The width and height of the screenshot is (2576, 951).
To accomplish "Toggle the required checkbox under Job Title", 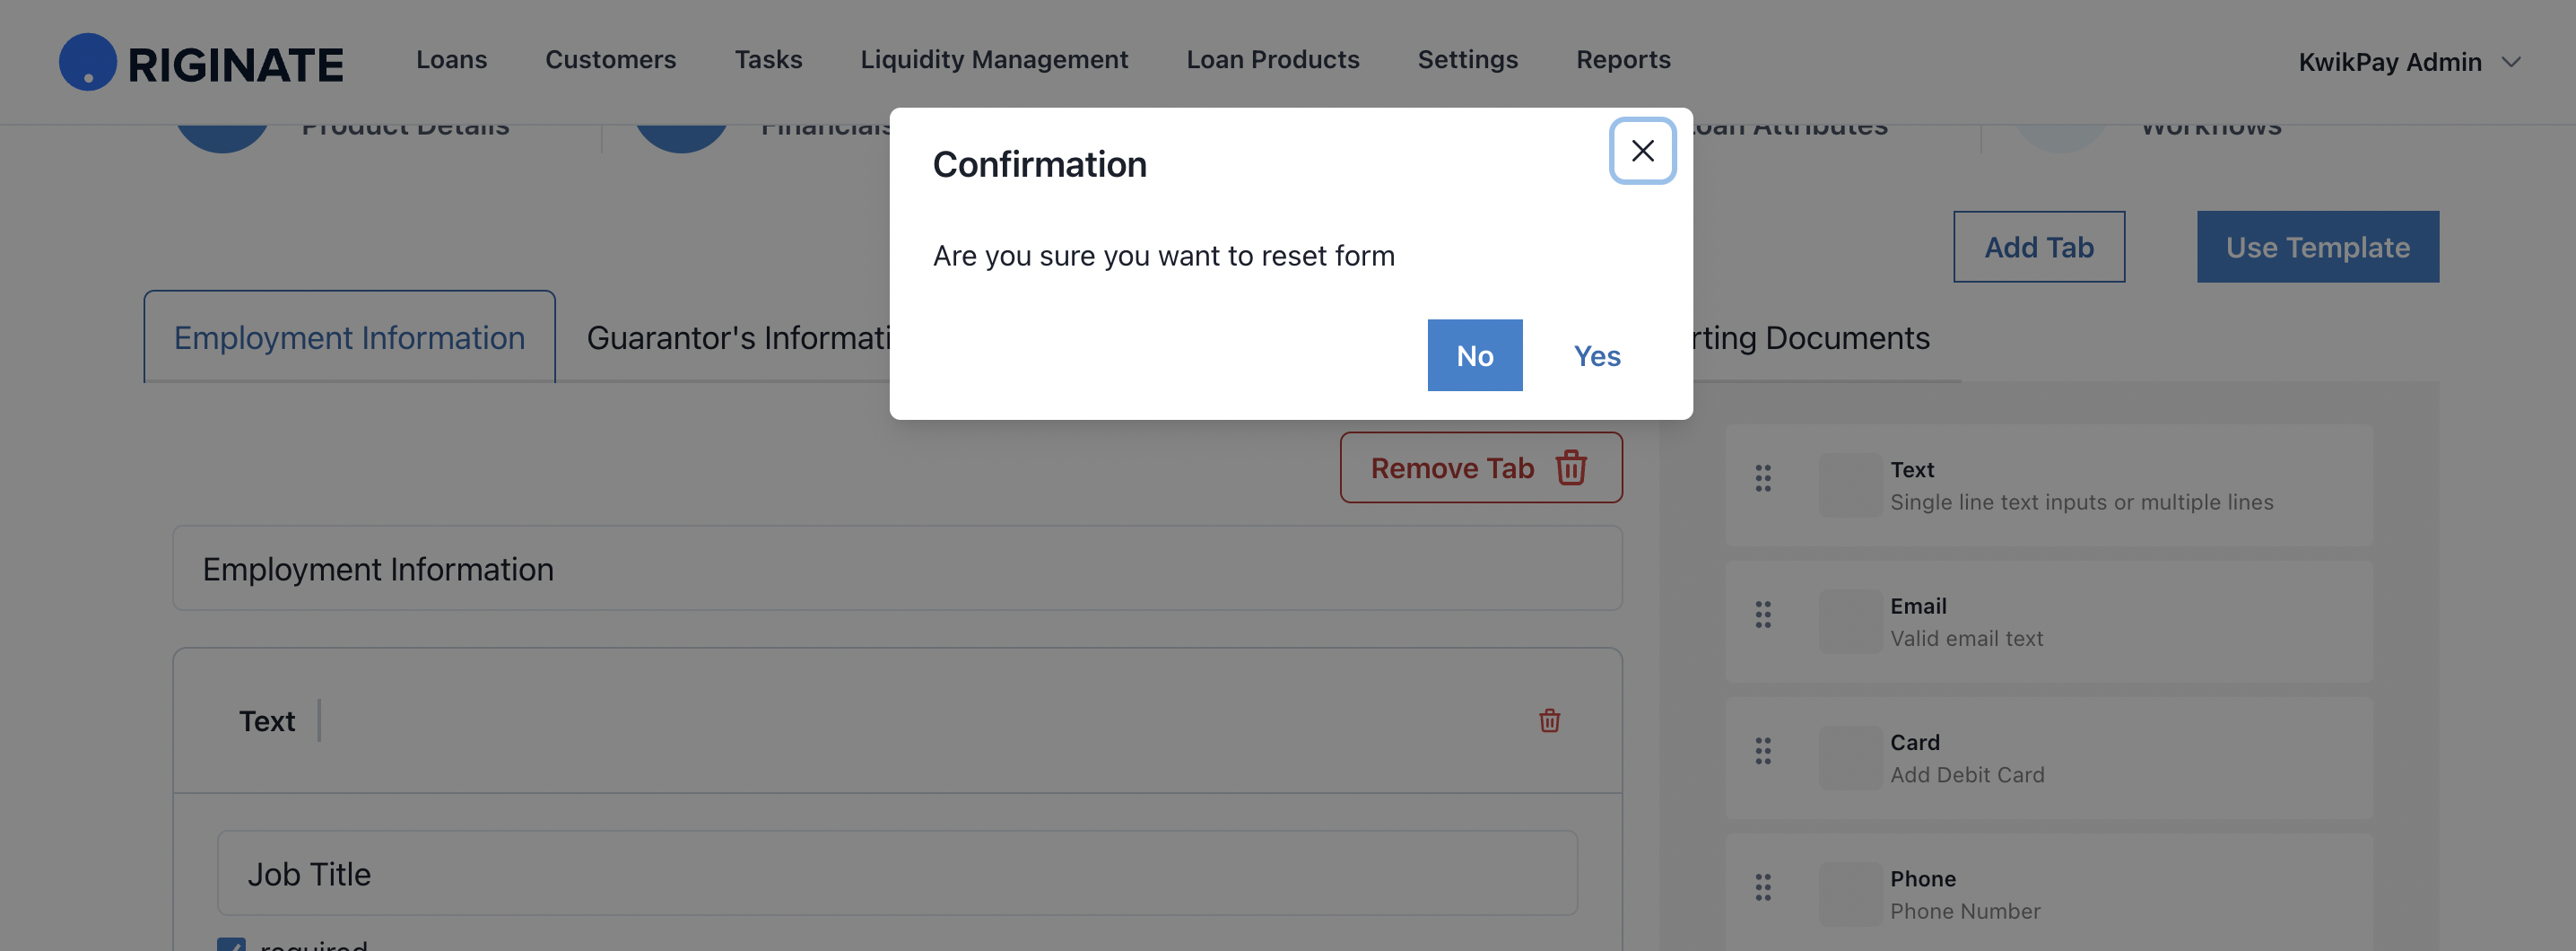I will click(x=231, y=944).
